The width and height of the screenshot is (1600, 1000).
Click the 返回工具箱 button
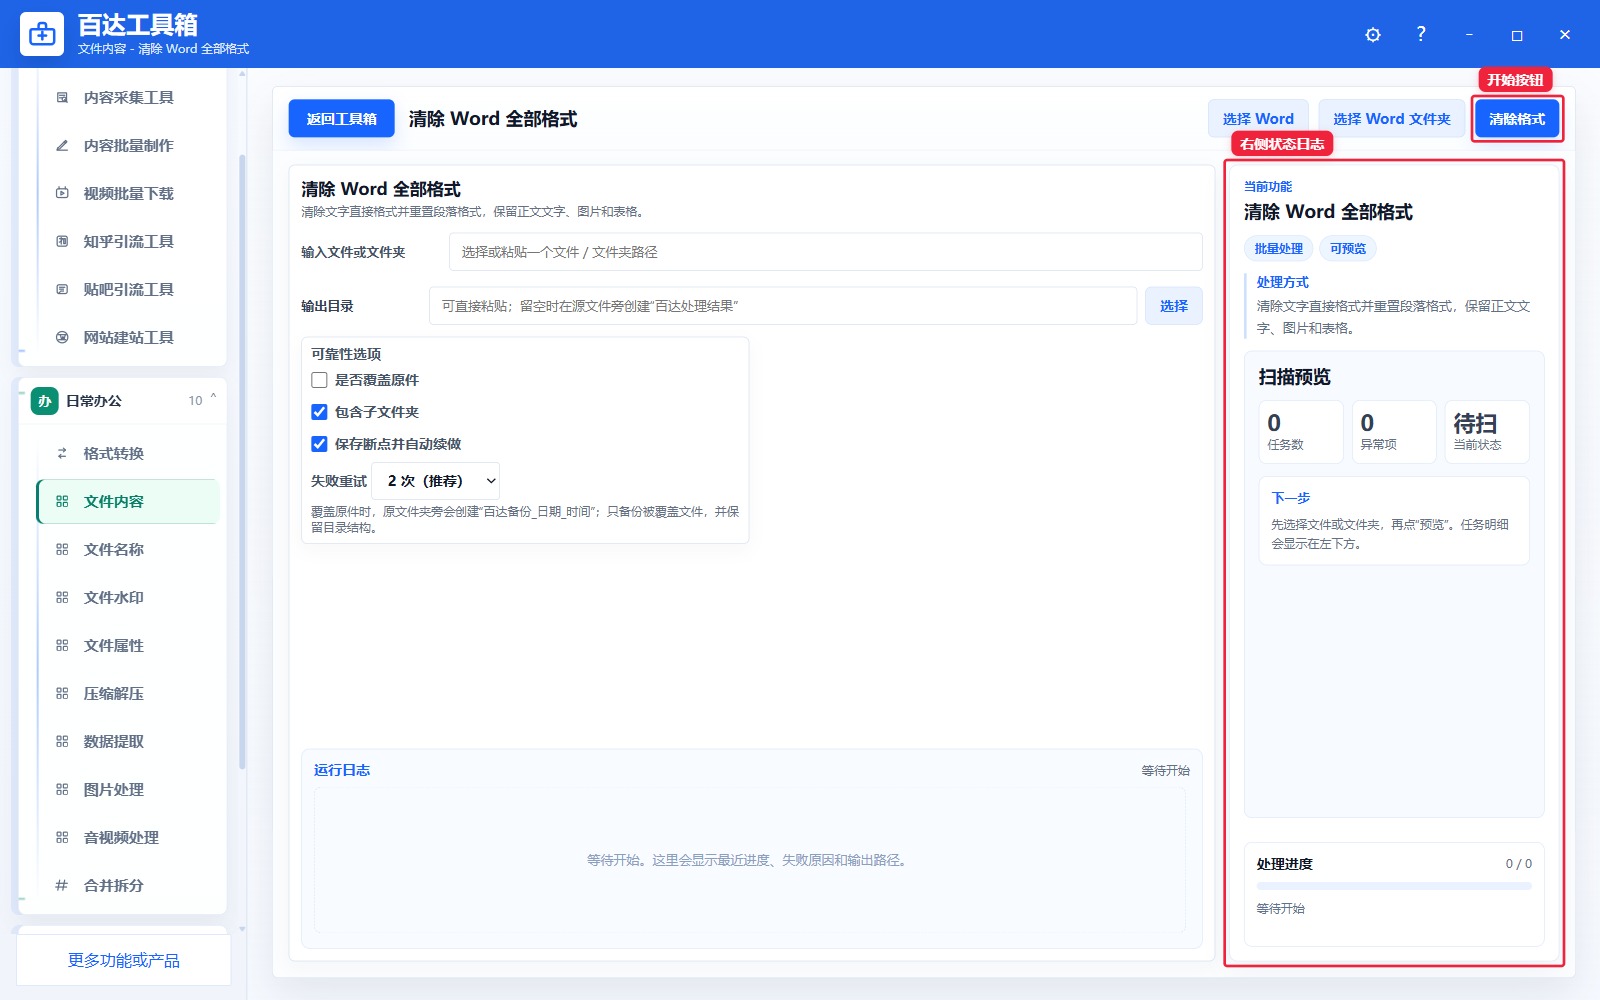tap(342, 119)
